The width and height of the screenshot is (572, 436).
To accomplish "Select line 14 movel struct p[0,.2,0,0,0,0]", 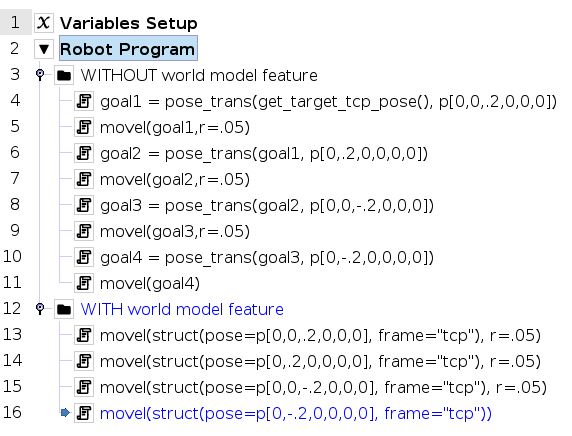I will coord(320,362).
